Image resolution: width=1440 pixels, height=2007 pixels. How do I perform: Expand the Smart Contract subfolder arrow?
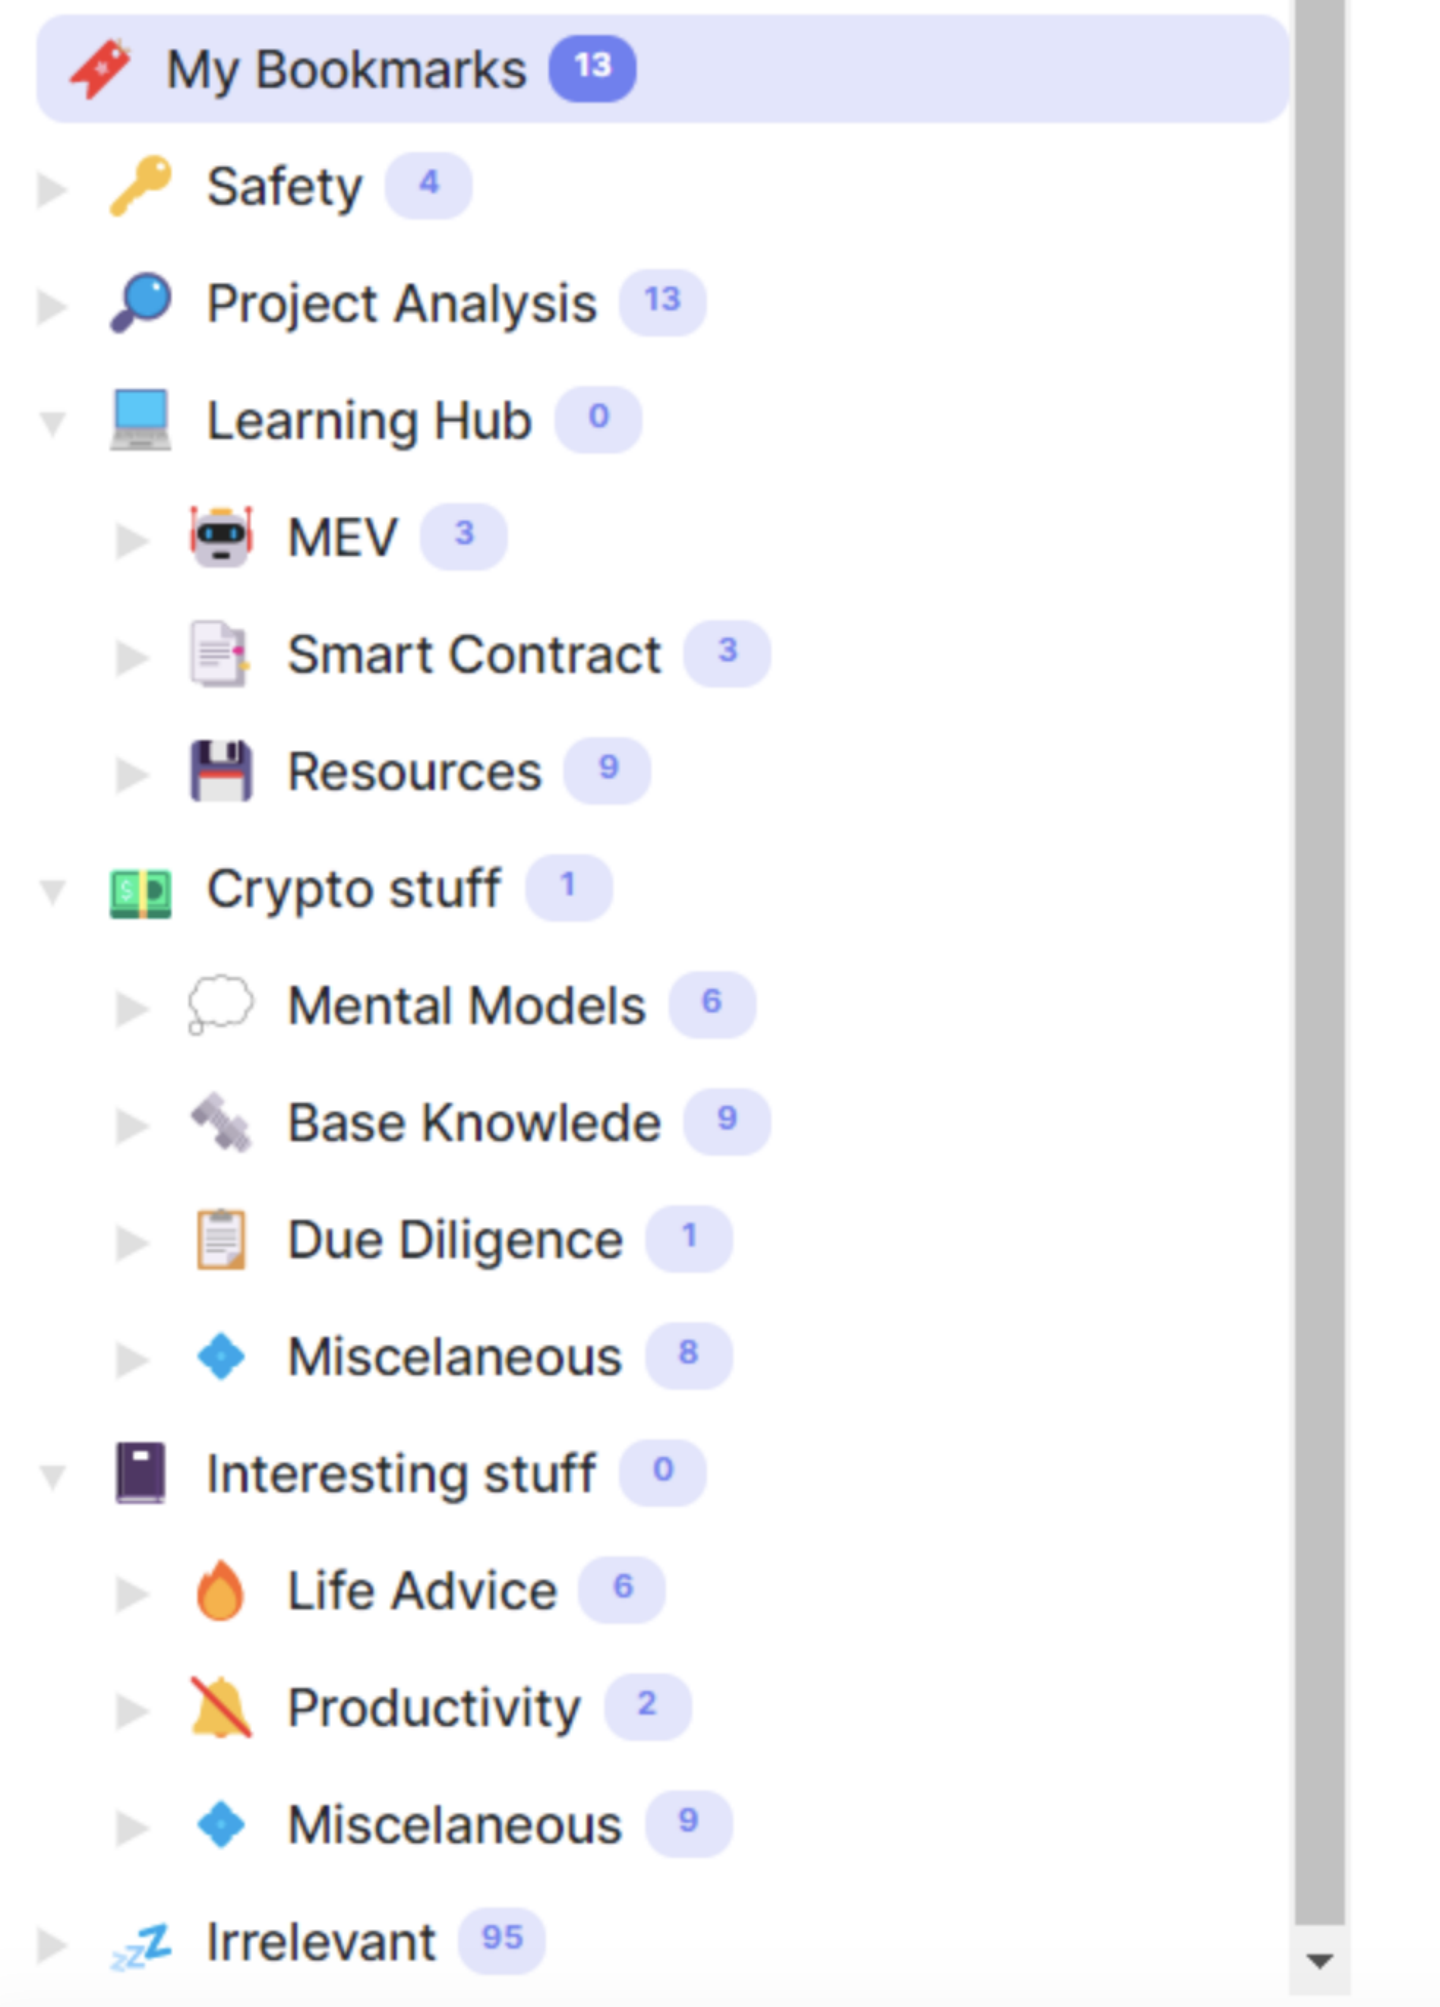point(131,657)
